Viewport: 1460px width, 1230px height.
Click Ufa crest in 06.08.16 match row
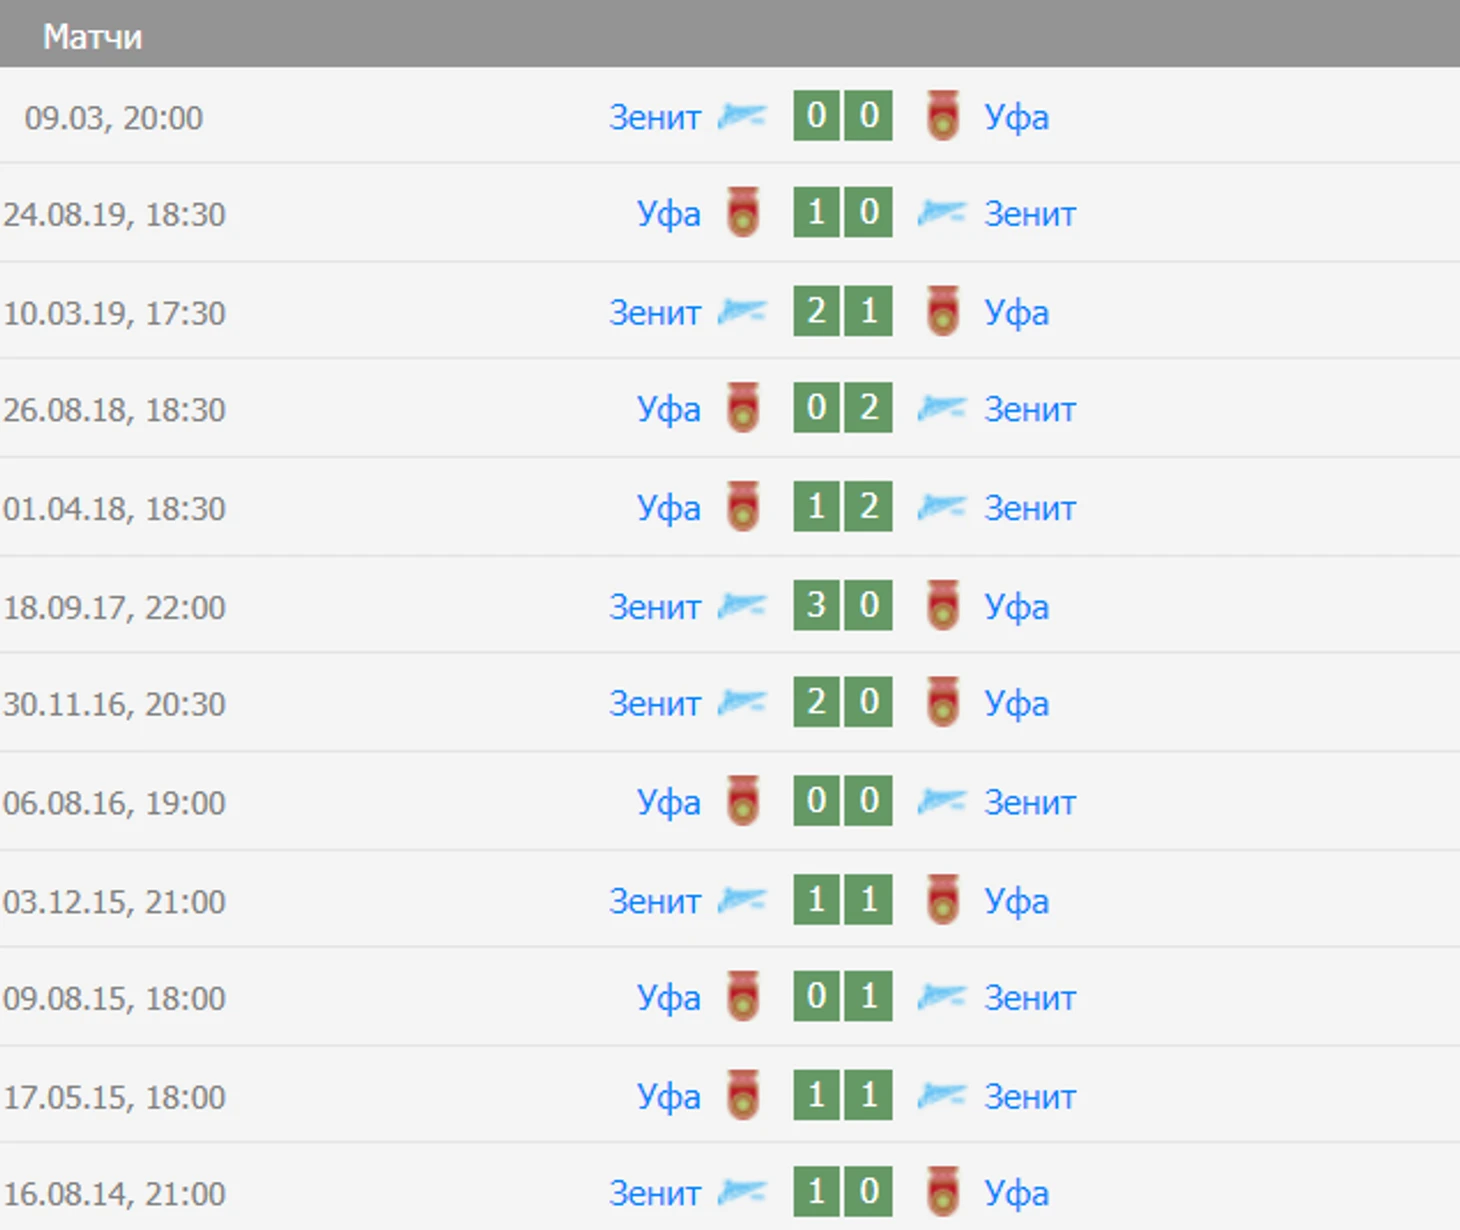[742, 801]
